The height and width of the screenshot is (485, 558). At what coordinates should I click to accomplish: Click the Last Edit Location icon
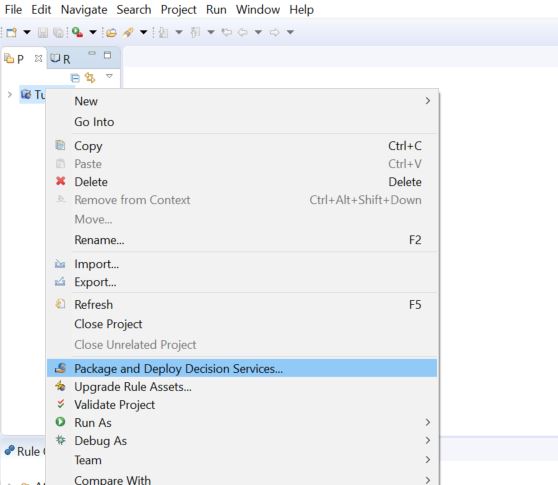click(227, 33)
